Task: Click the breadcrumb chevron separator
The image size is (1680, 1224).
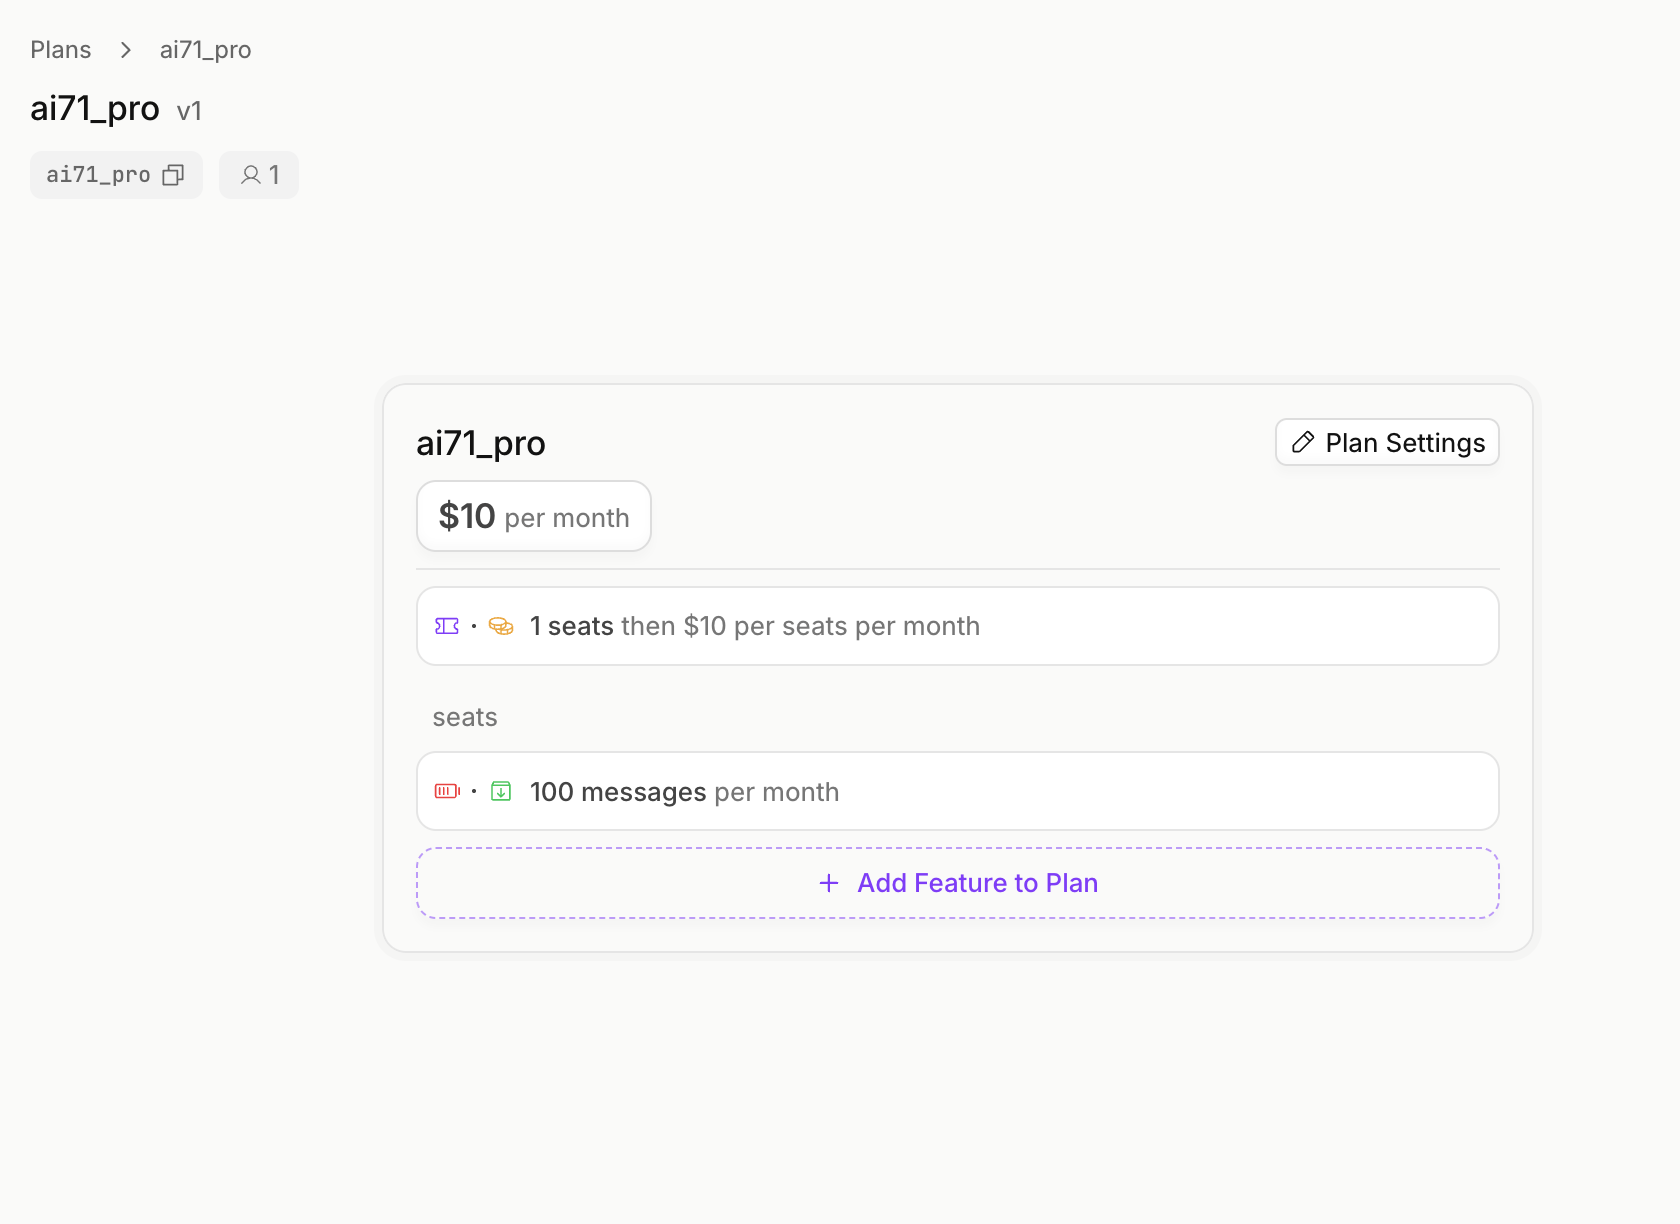Action: point(126,50)
